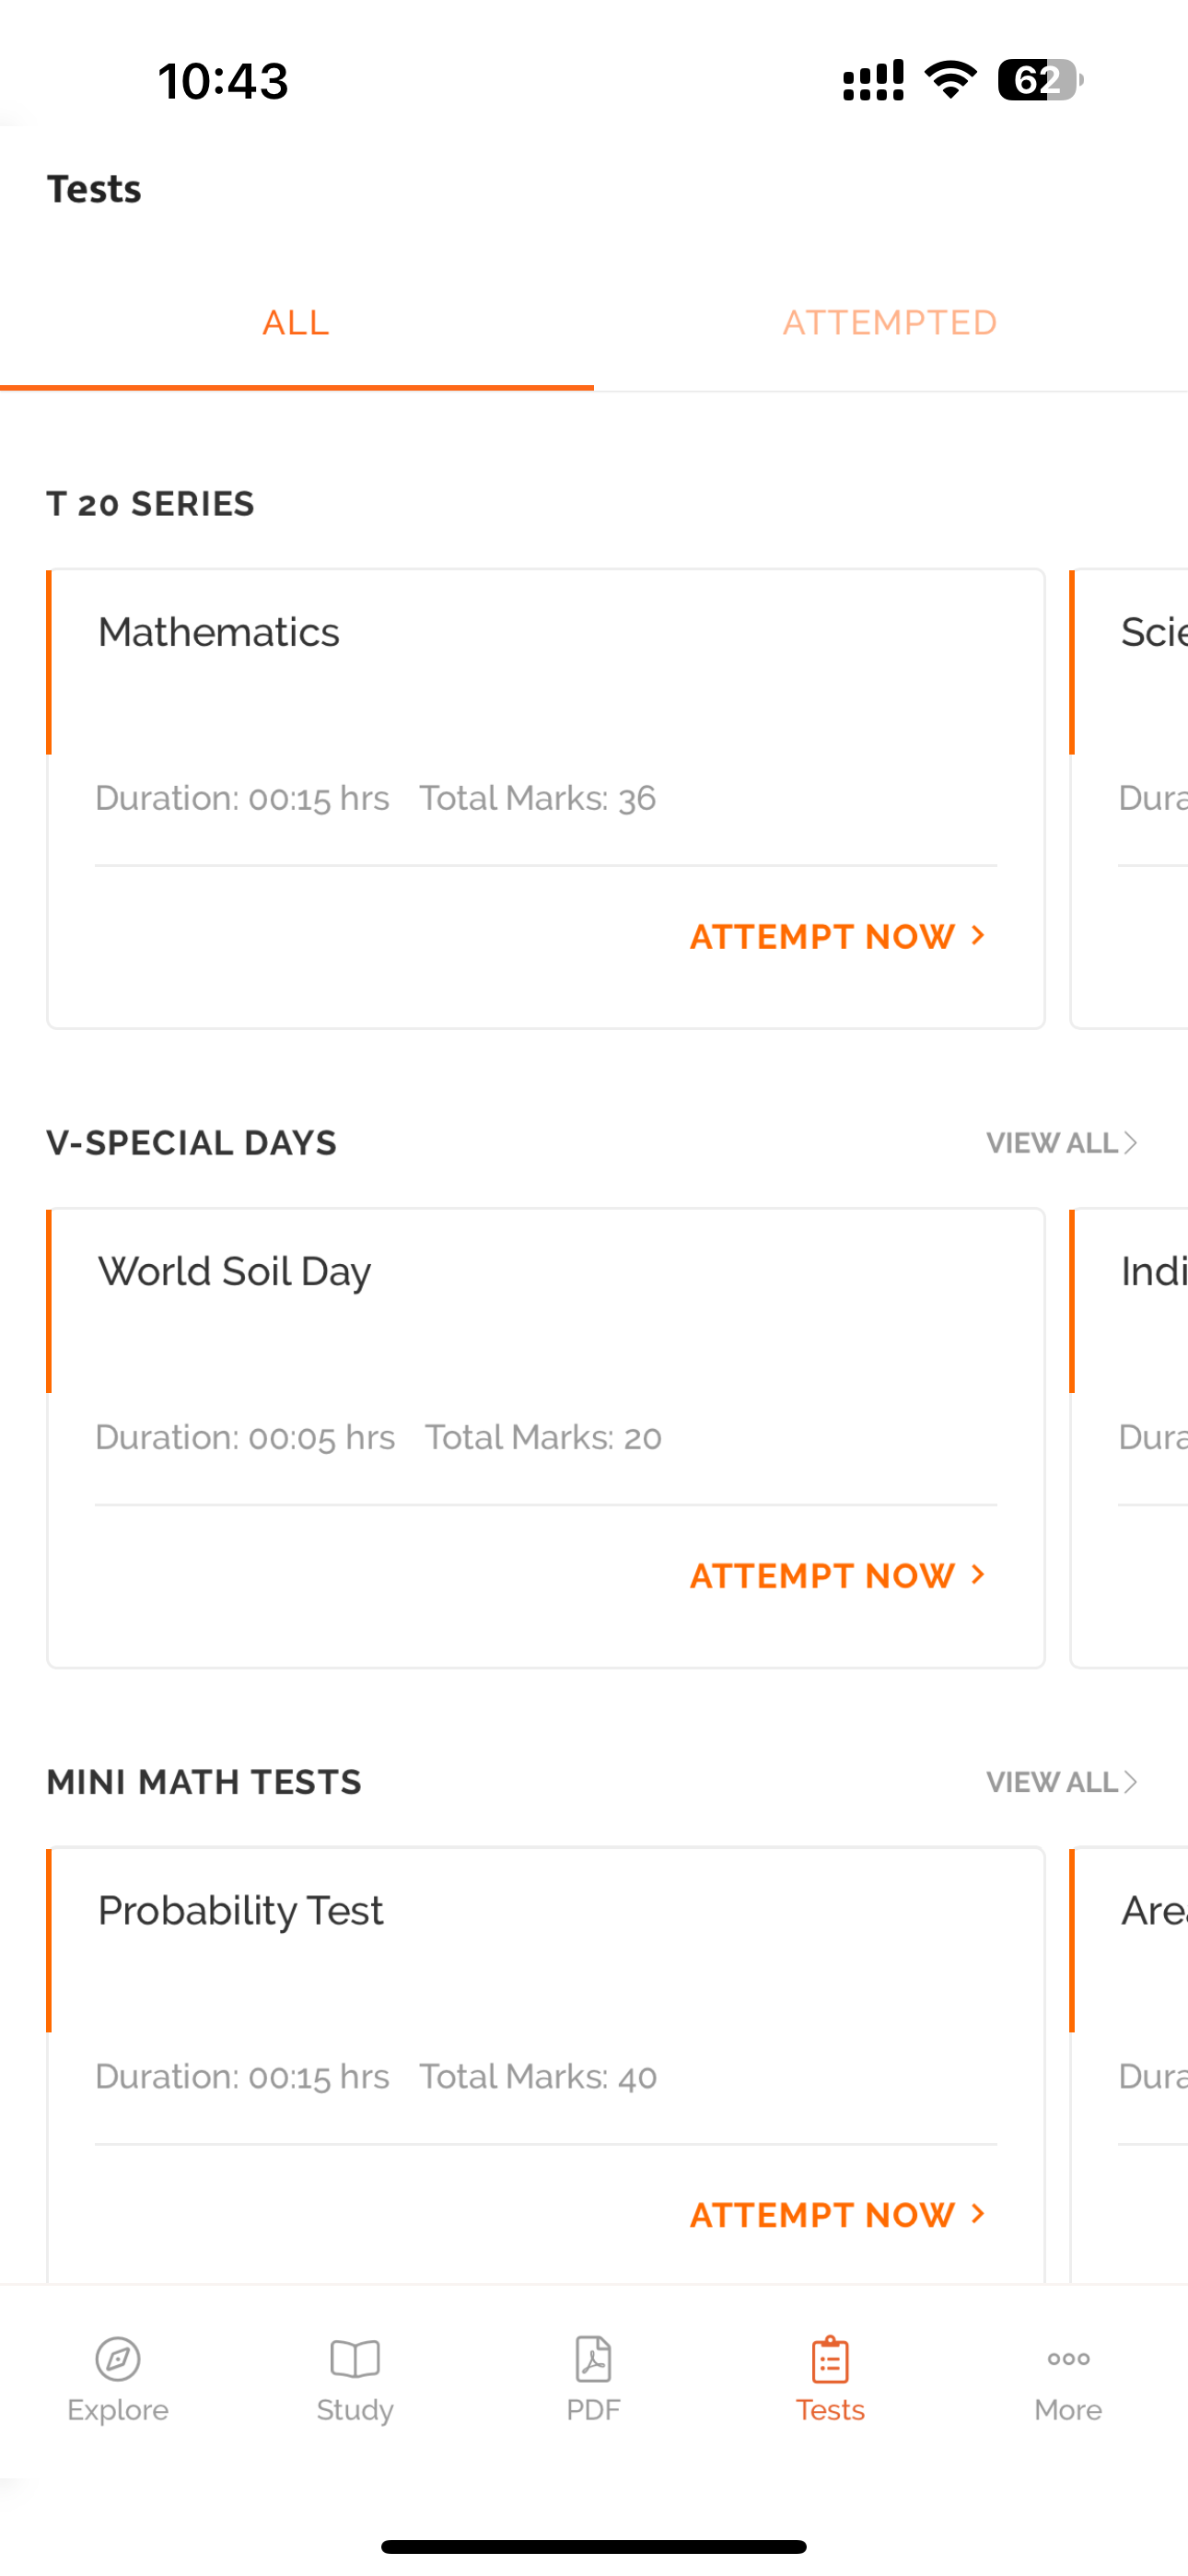Open the Probability Test card title
Image resolution: width=1188 pixels, height=2576 pixels.
(241, 1911)
